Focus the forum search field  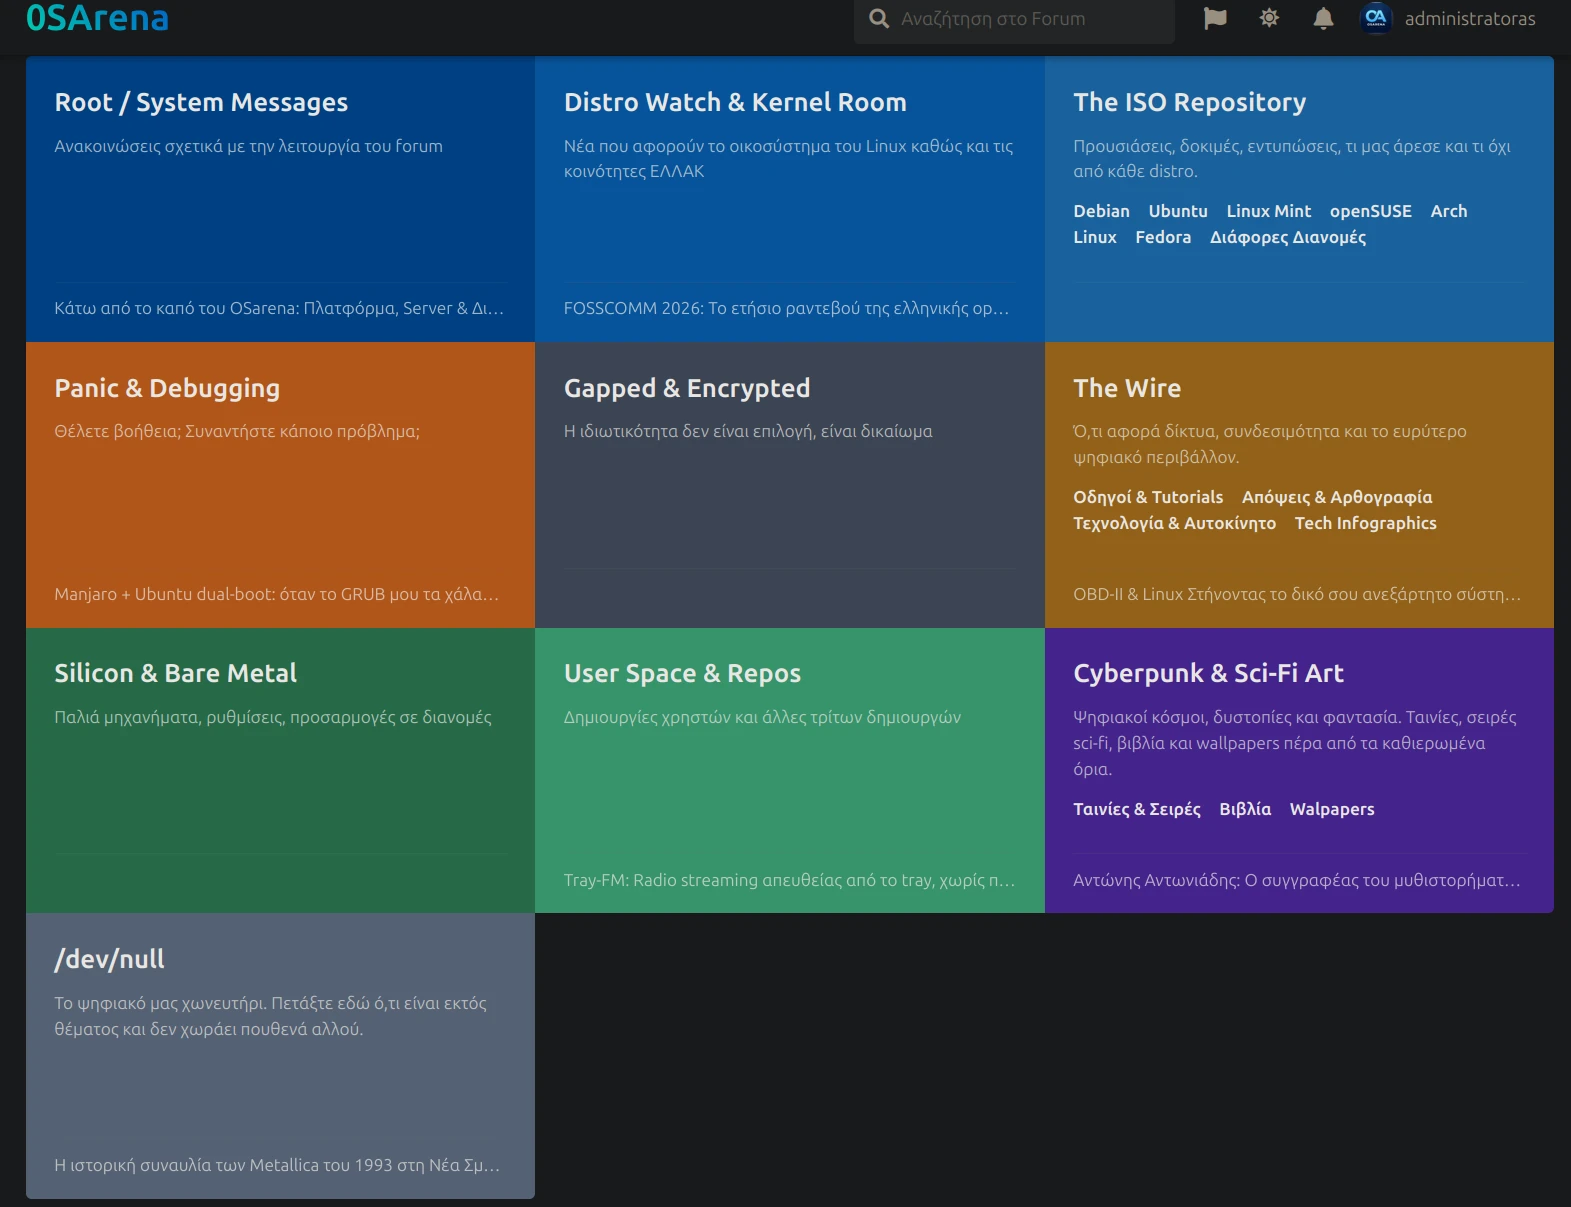1014,19
